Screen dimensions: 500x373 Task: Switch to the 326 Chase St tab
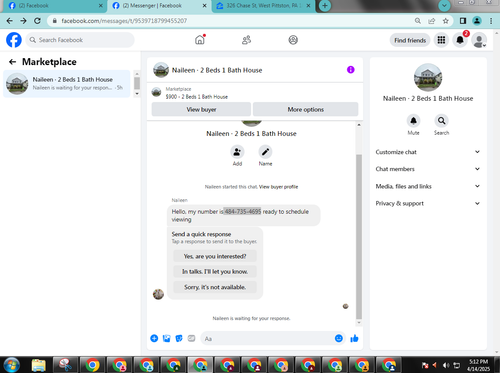click(263, 6)
